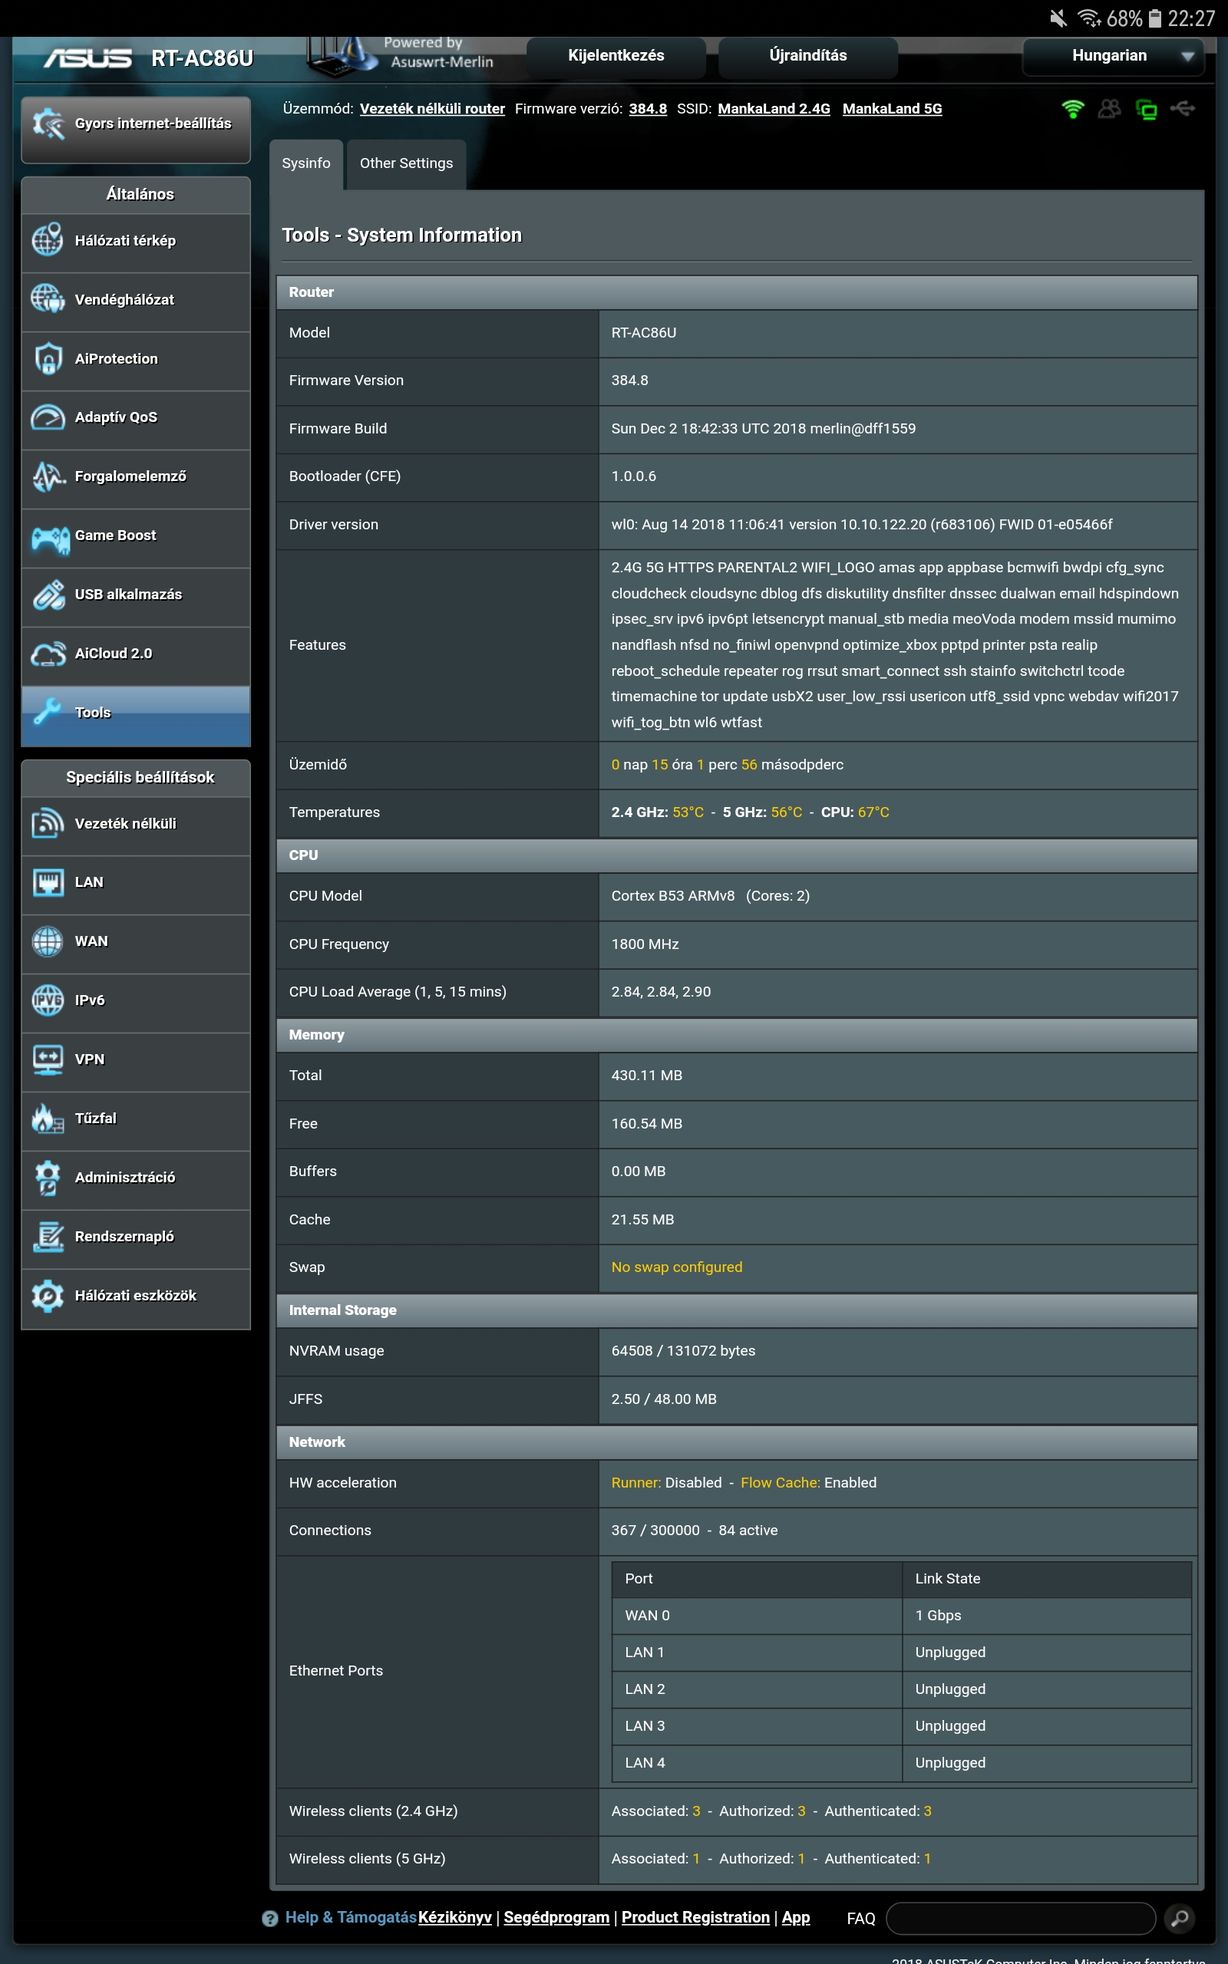This screenshot has width=1228, height=1964.
Task: Click the '2.50 / 48.00 MB' JFFS value
Action: (x=664, y=1399)
